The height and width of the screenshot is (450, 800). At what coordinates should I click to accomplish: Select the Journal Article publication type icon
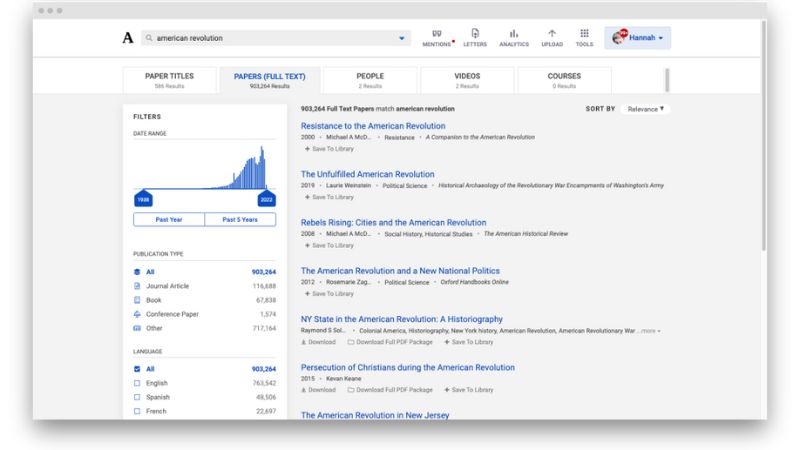(138, 286)
